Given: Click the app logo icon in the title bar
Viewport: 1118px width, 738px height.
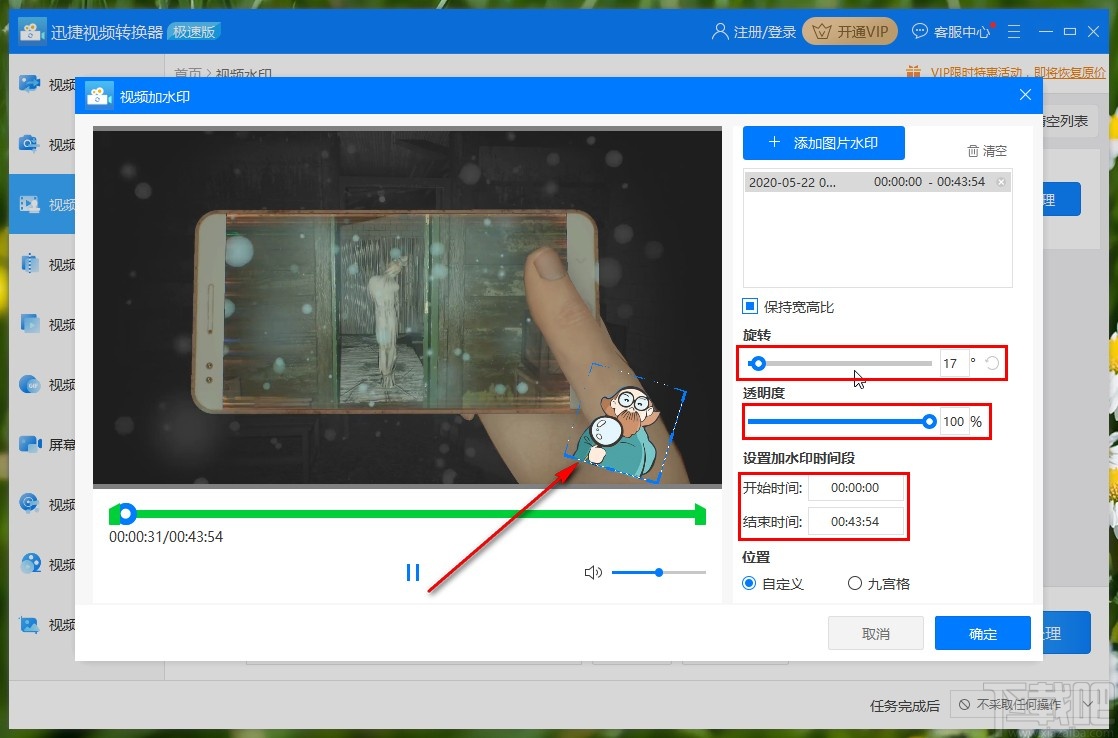Looking at the screenshot, I should 31,31.
